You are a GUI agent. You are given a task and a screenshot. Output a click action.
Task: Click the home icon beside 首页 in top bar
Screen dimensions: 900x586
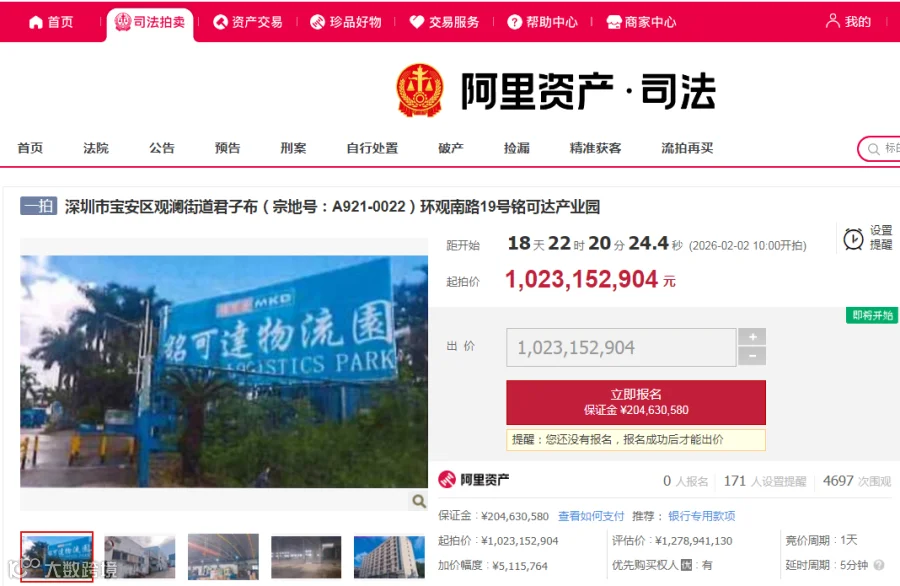(x=36, y=22)
